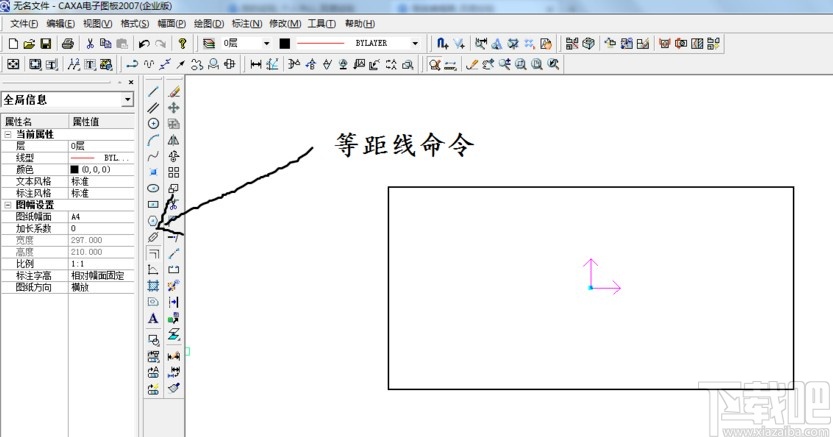The width and height of the screenshot is (833, 437).
Task: Open the 文件(F) menu
Action: pyautogui.click(x=24, y=24)
